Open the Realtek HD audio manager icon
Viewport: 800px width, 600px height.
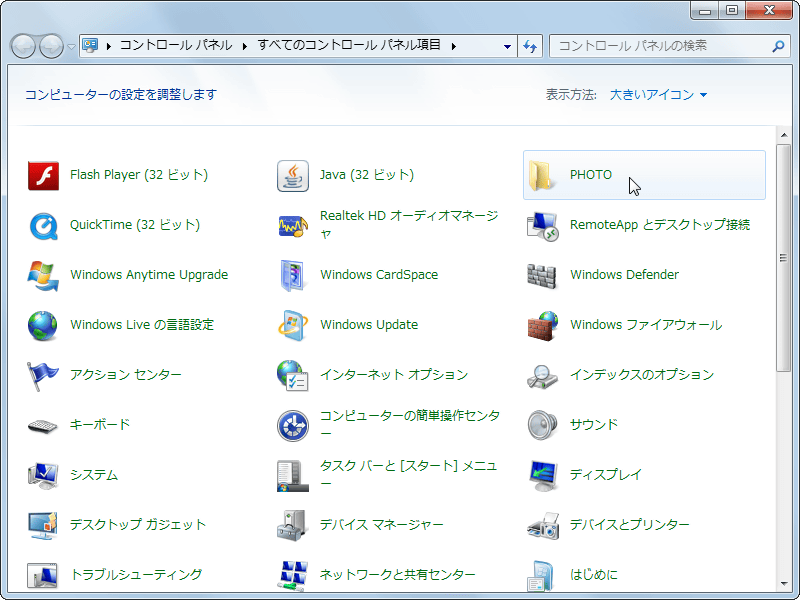tap(293, 226)
